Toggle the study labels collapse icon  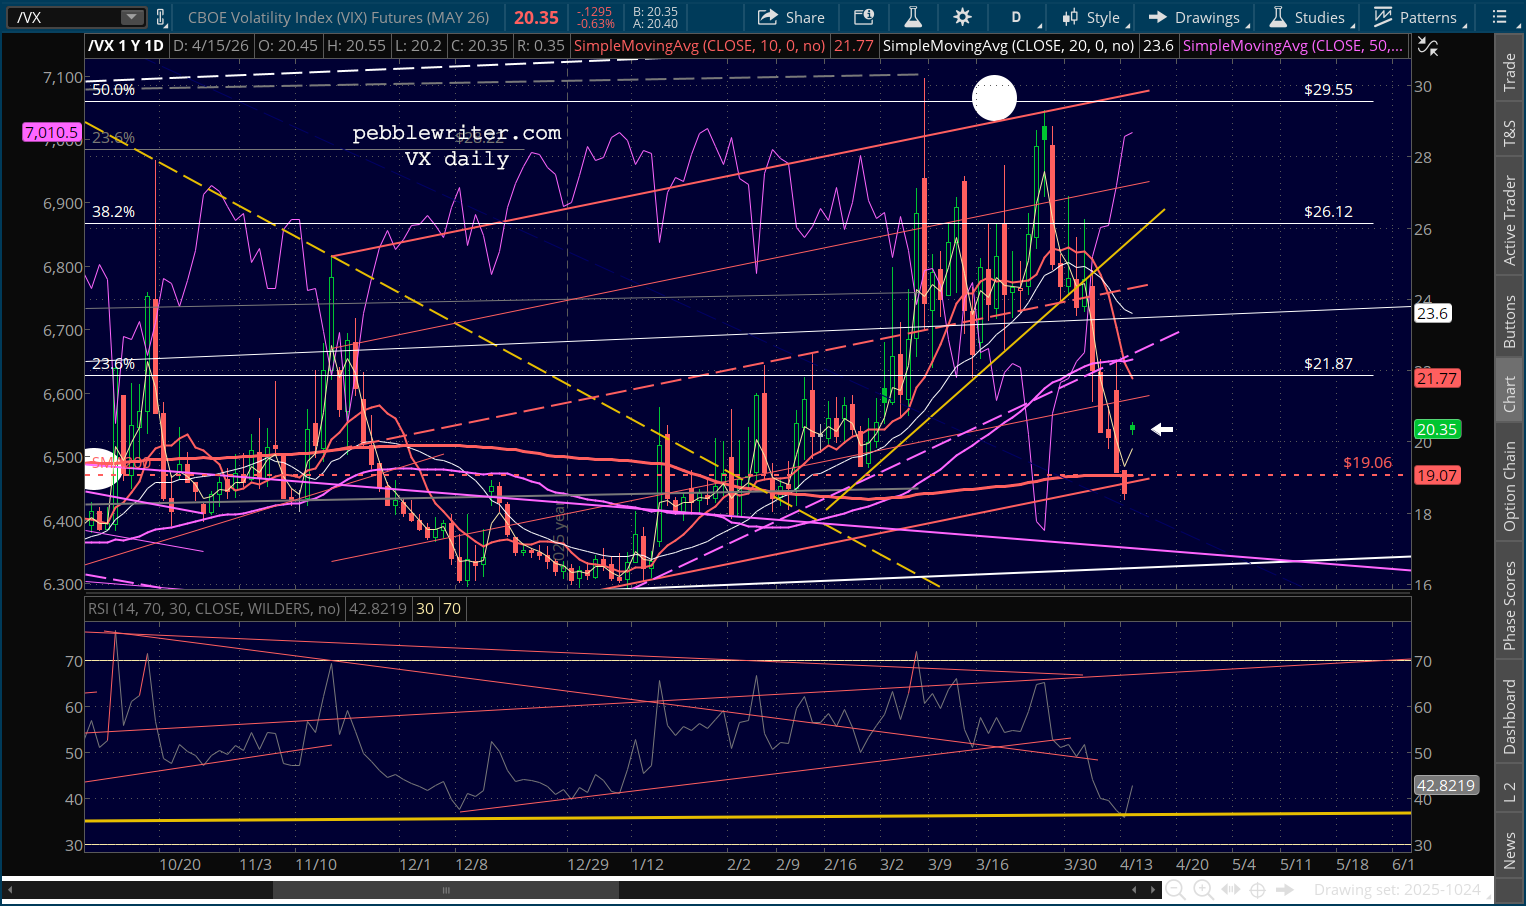(1428, 46)
